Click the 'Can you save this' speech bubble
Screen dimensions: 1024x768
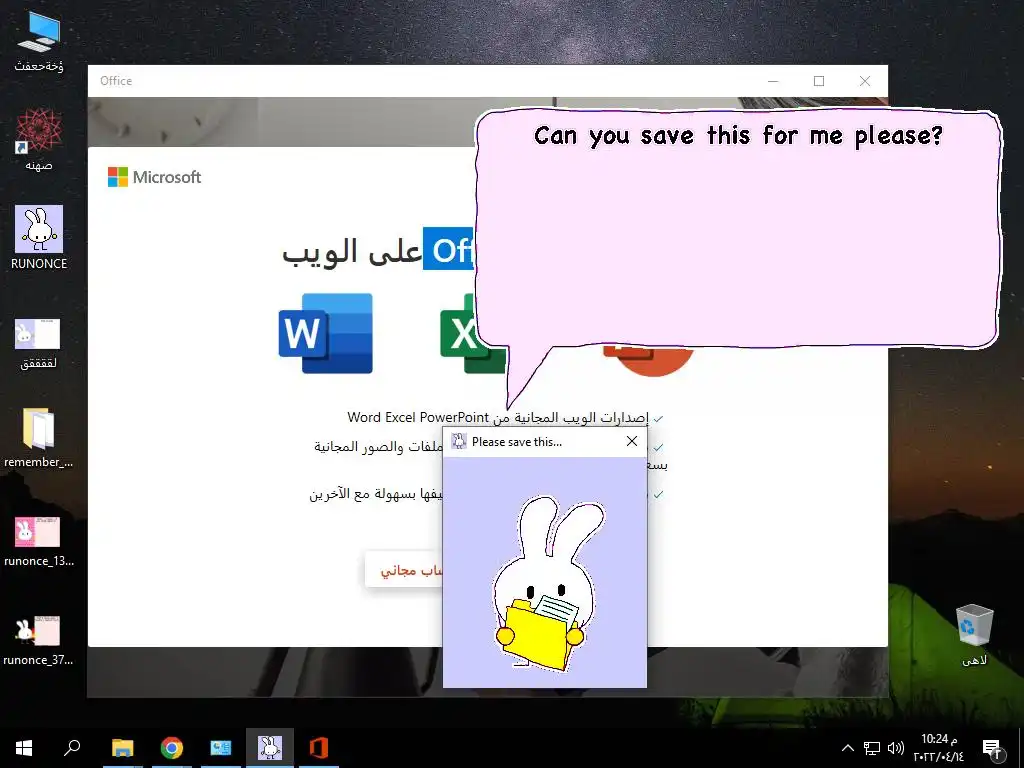point(738,229)
